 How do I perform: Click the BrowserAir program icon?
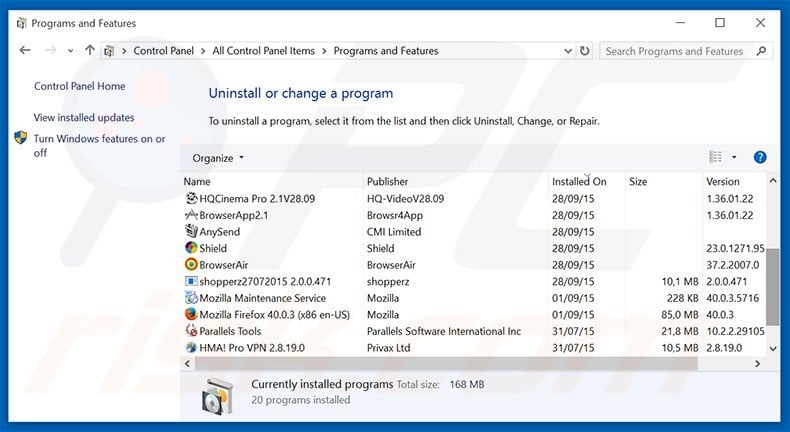(191, 265)
